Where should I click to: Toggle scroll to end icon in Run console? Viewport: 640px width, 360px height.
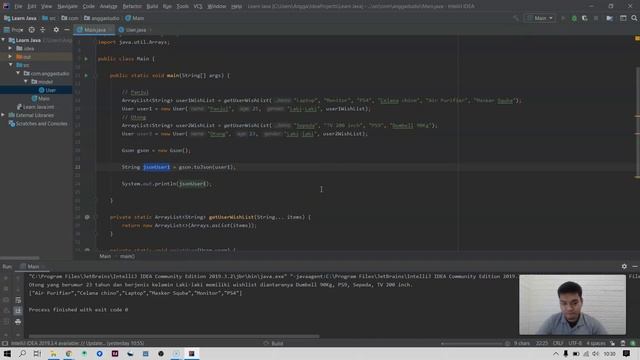click(18, 311)
